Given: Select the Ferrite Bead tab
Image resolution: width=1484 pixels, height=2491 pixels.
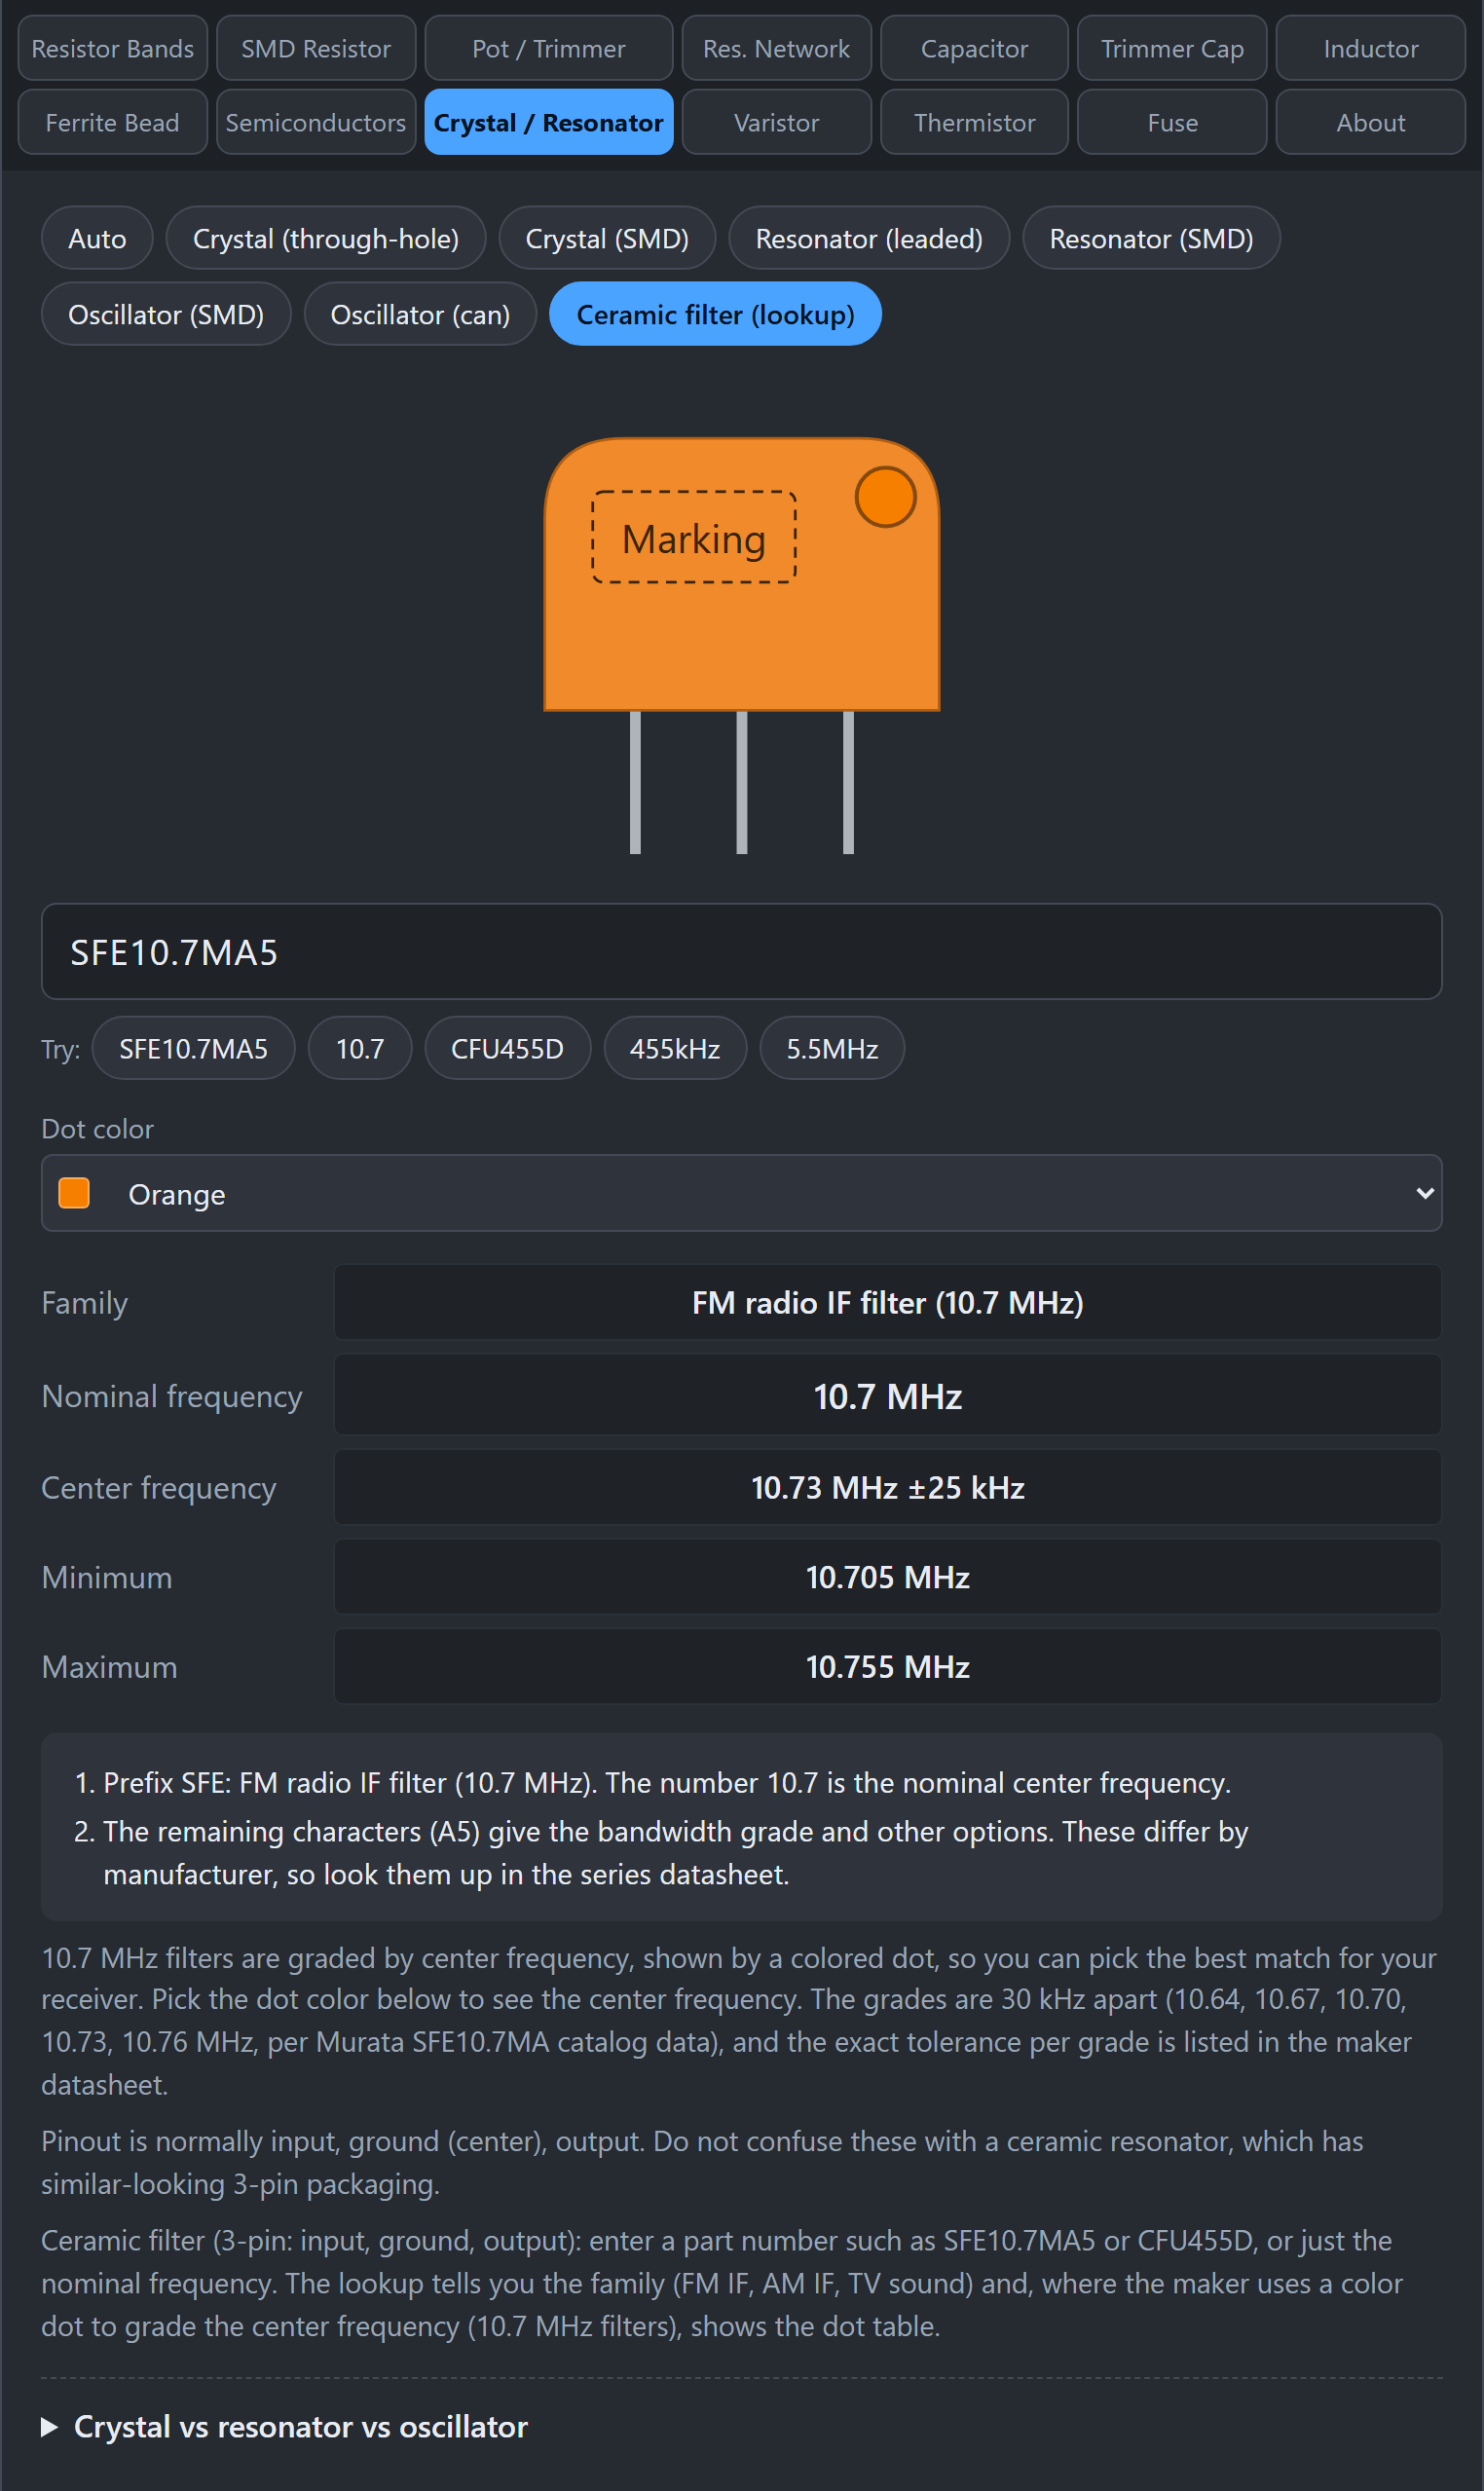Looking at the screenshot, I should point(112,122).
